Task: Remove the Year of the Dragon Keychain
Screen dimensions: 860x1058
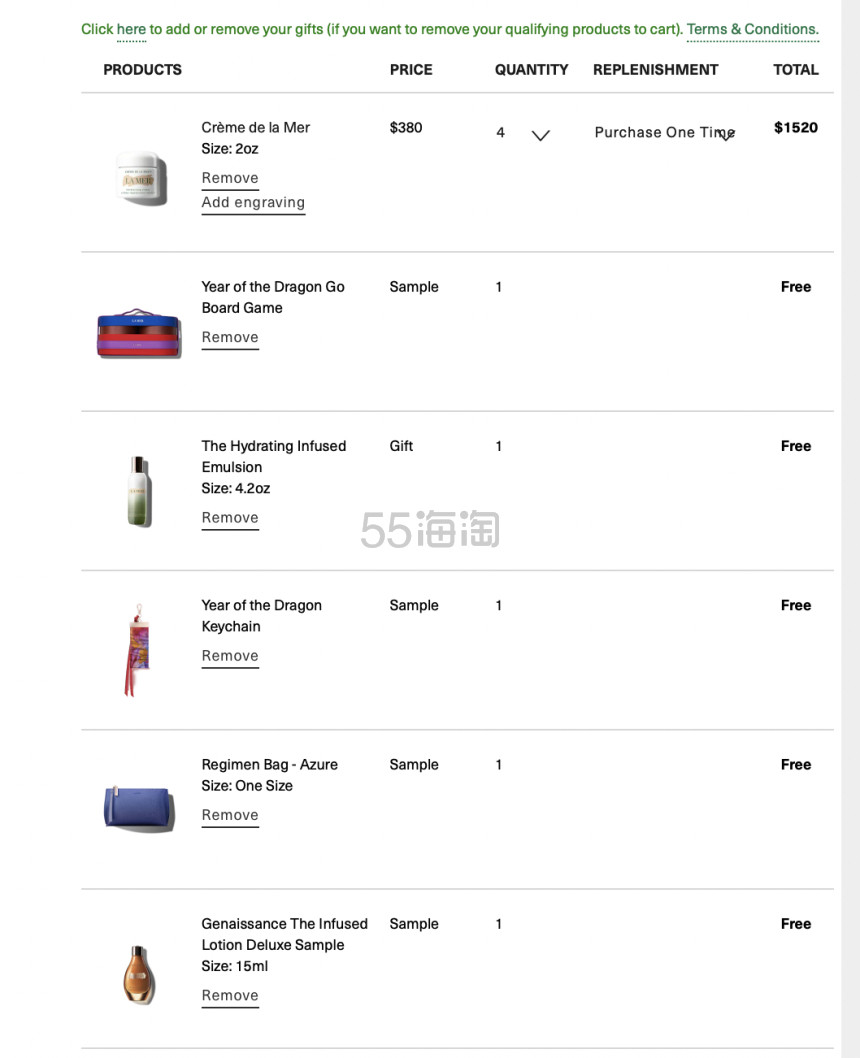Action: point(230,656)
